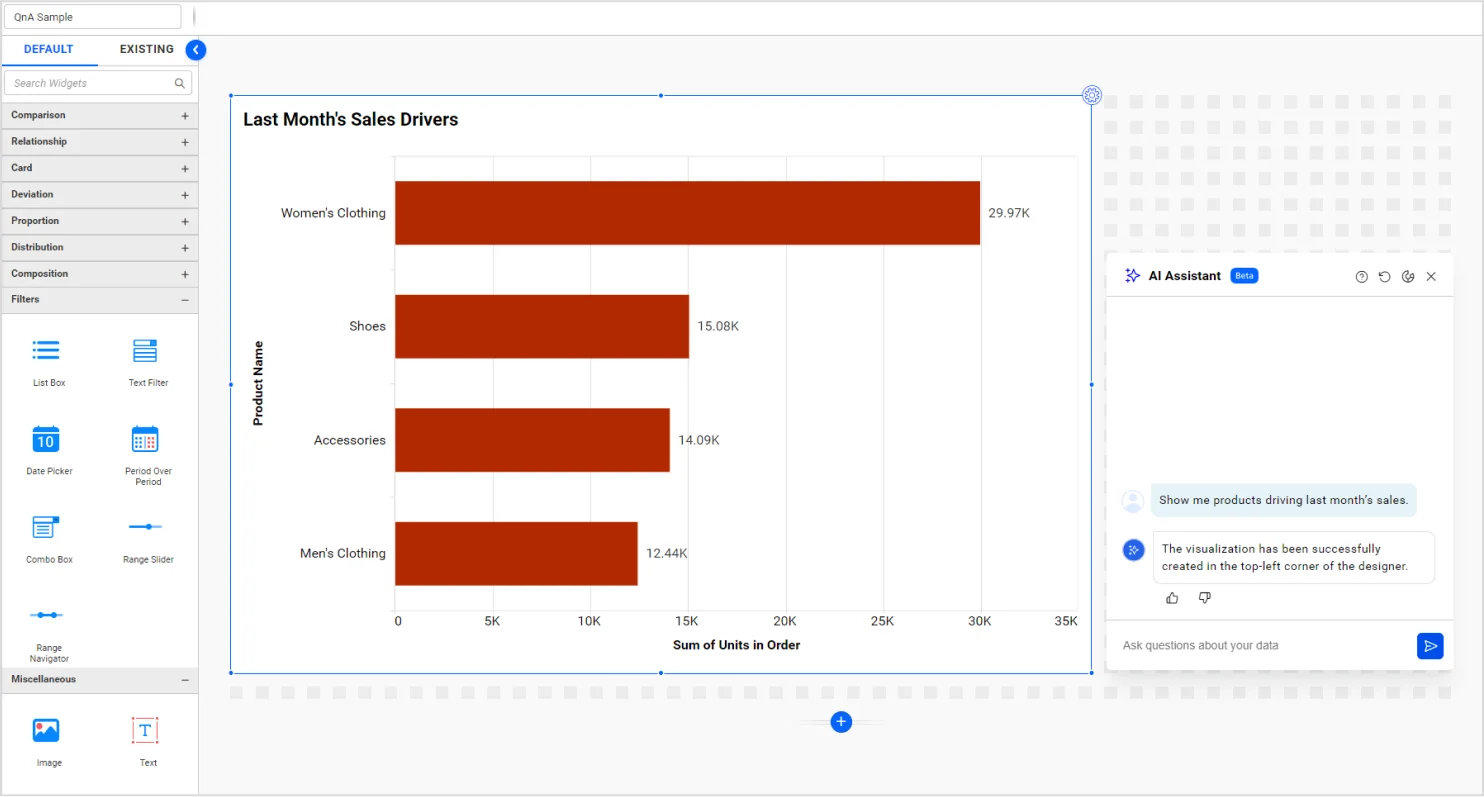Expand the Comparison widget category
The height and width of the screenshot is (797, 1484).
185,116
